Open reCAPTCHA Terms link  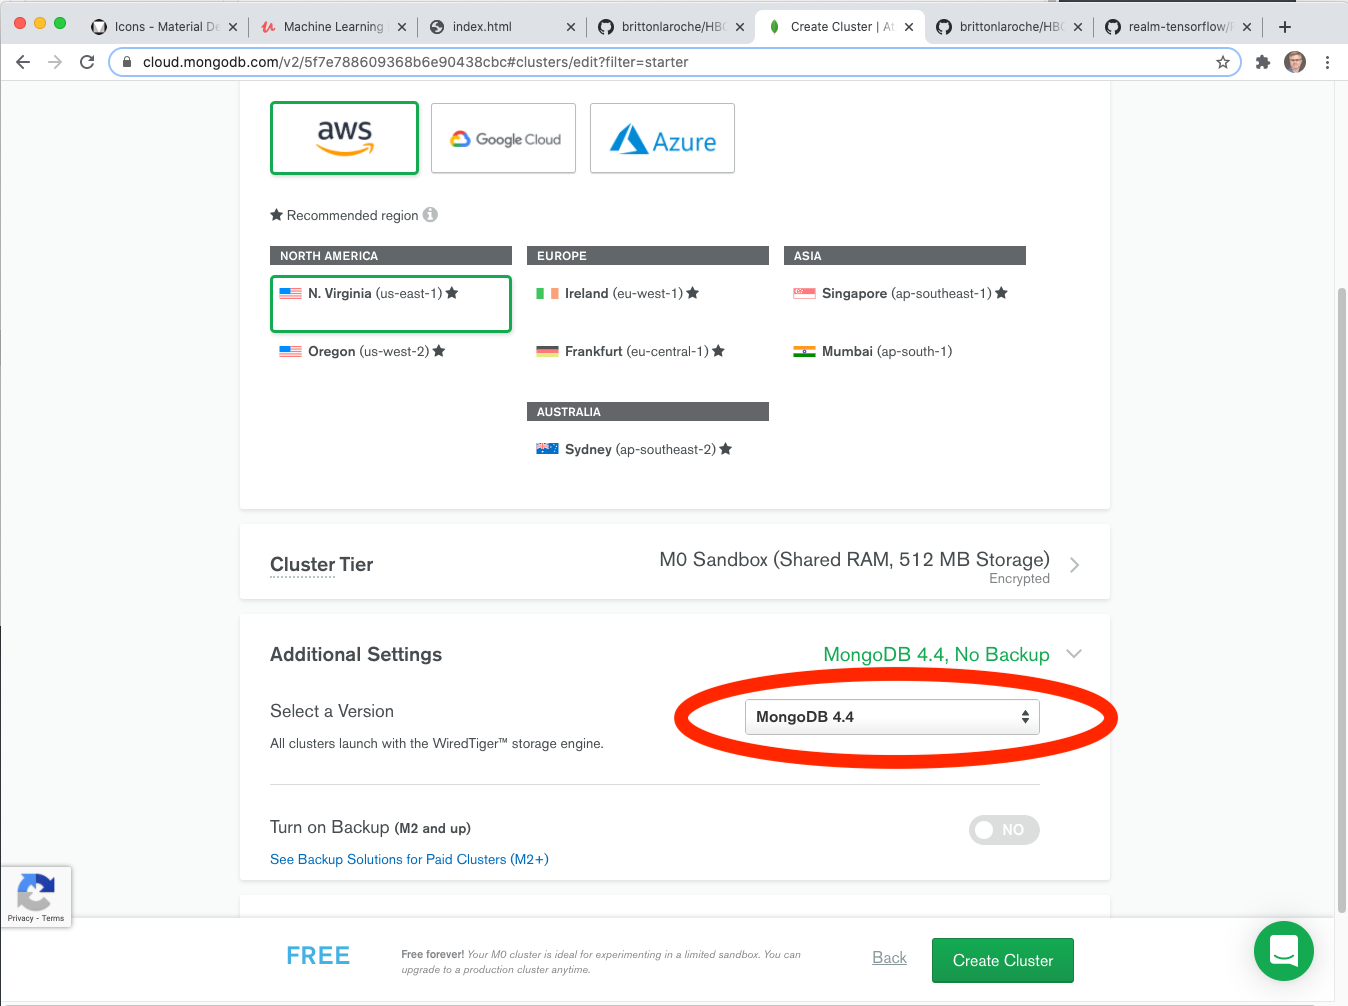coord(53,918)
